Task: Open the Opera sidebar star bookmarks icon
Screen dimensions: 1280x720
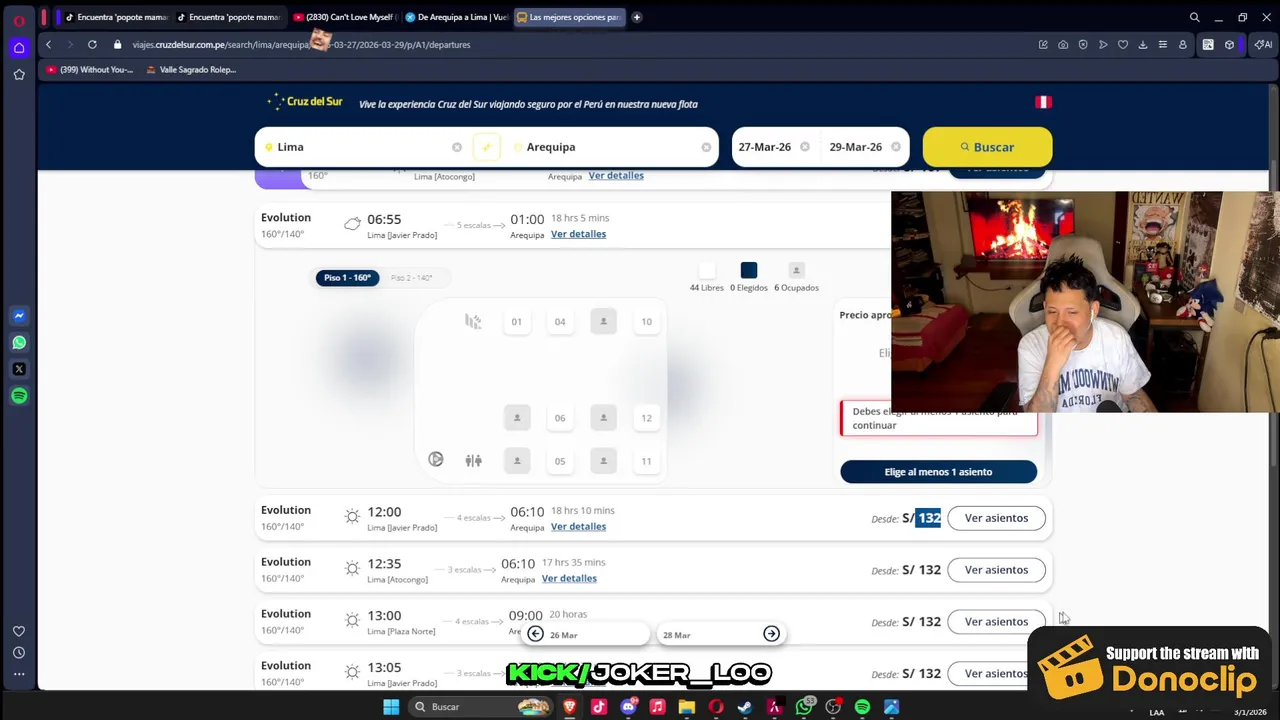Action: pyautogui.click(x=19, y=74)
